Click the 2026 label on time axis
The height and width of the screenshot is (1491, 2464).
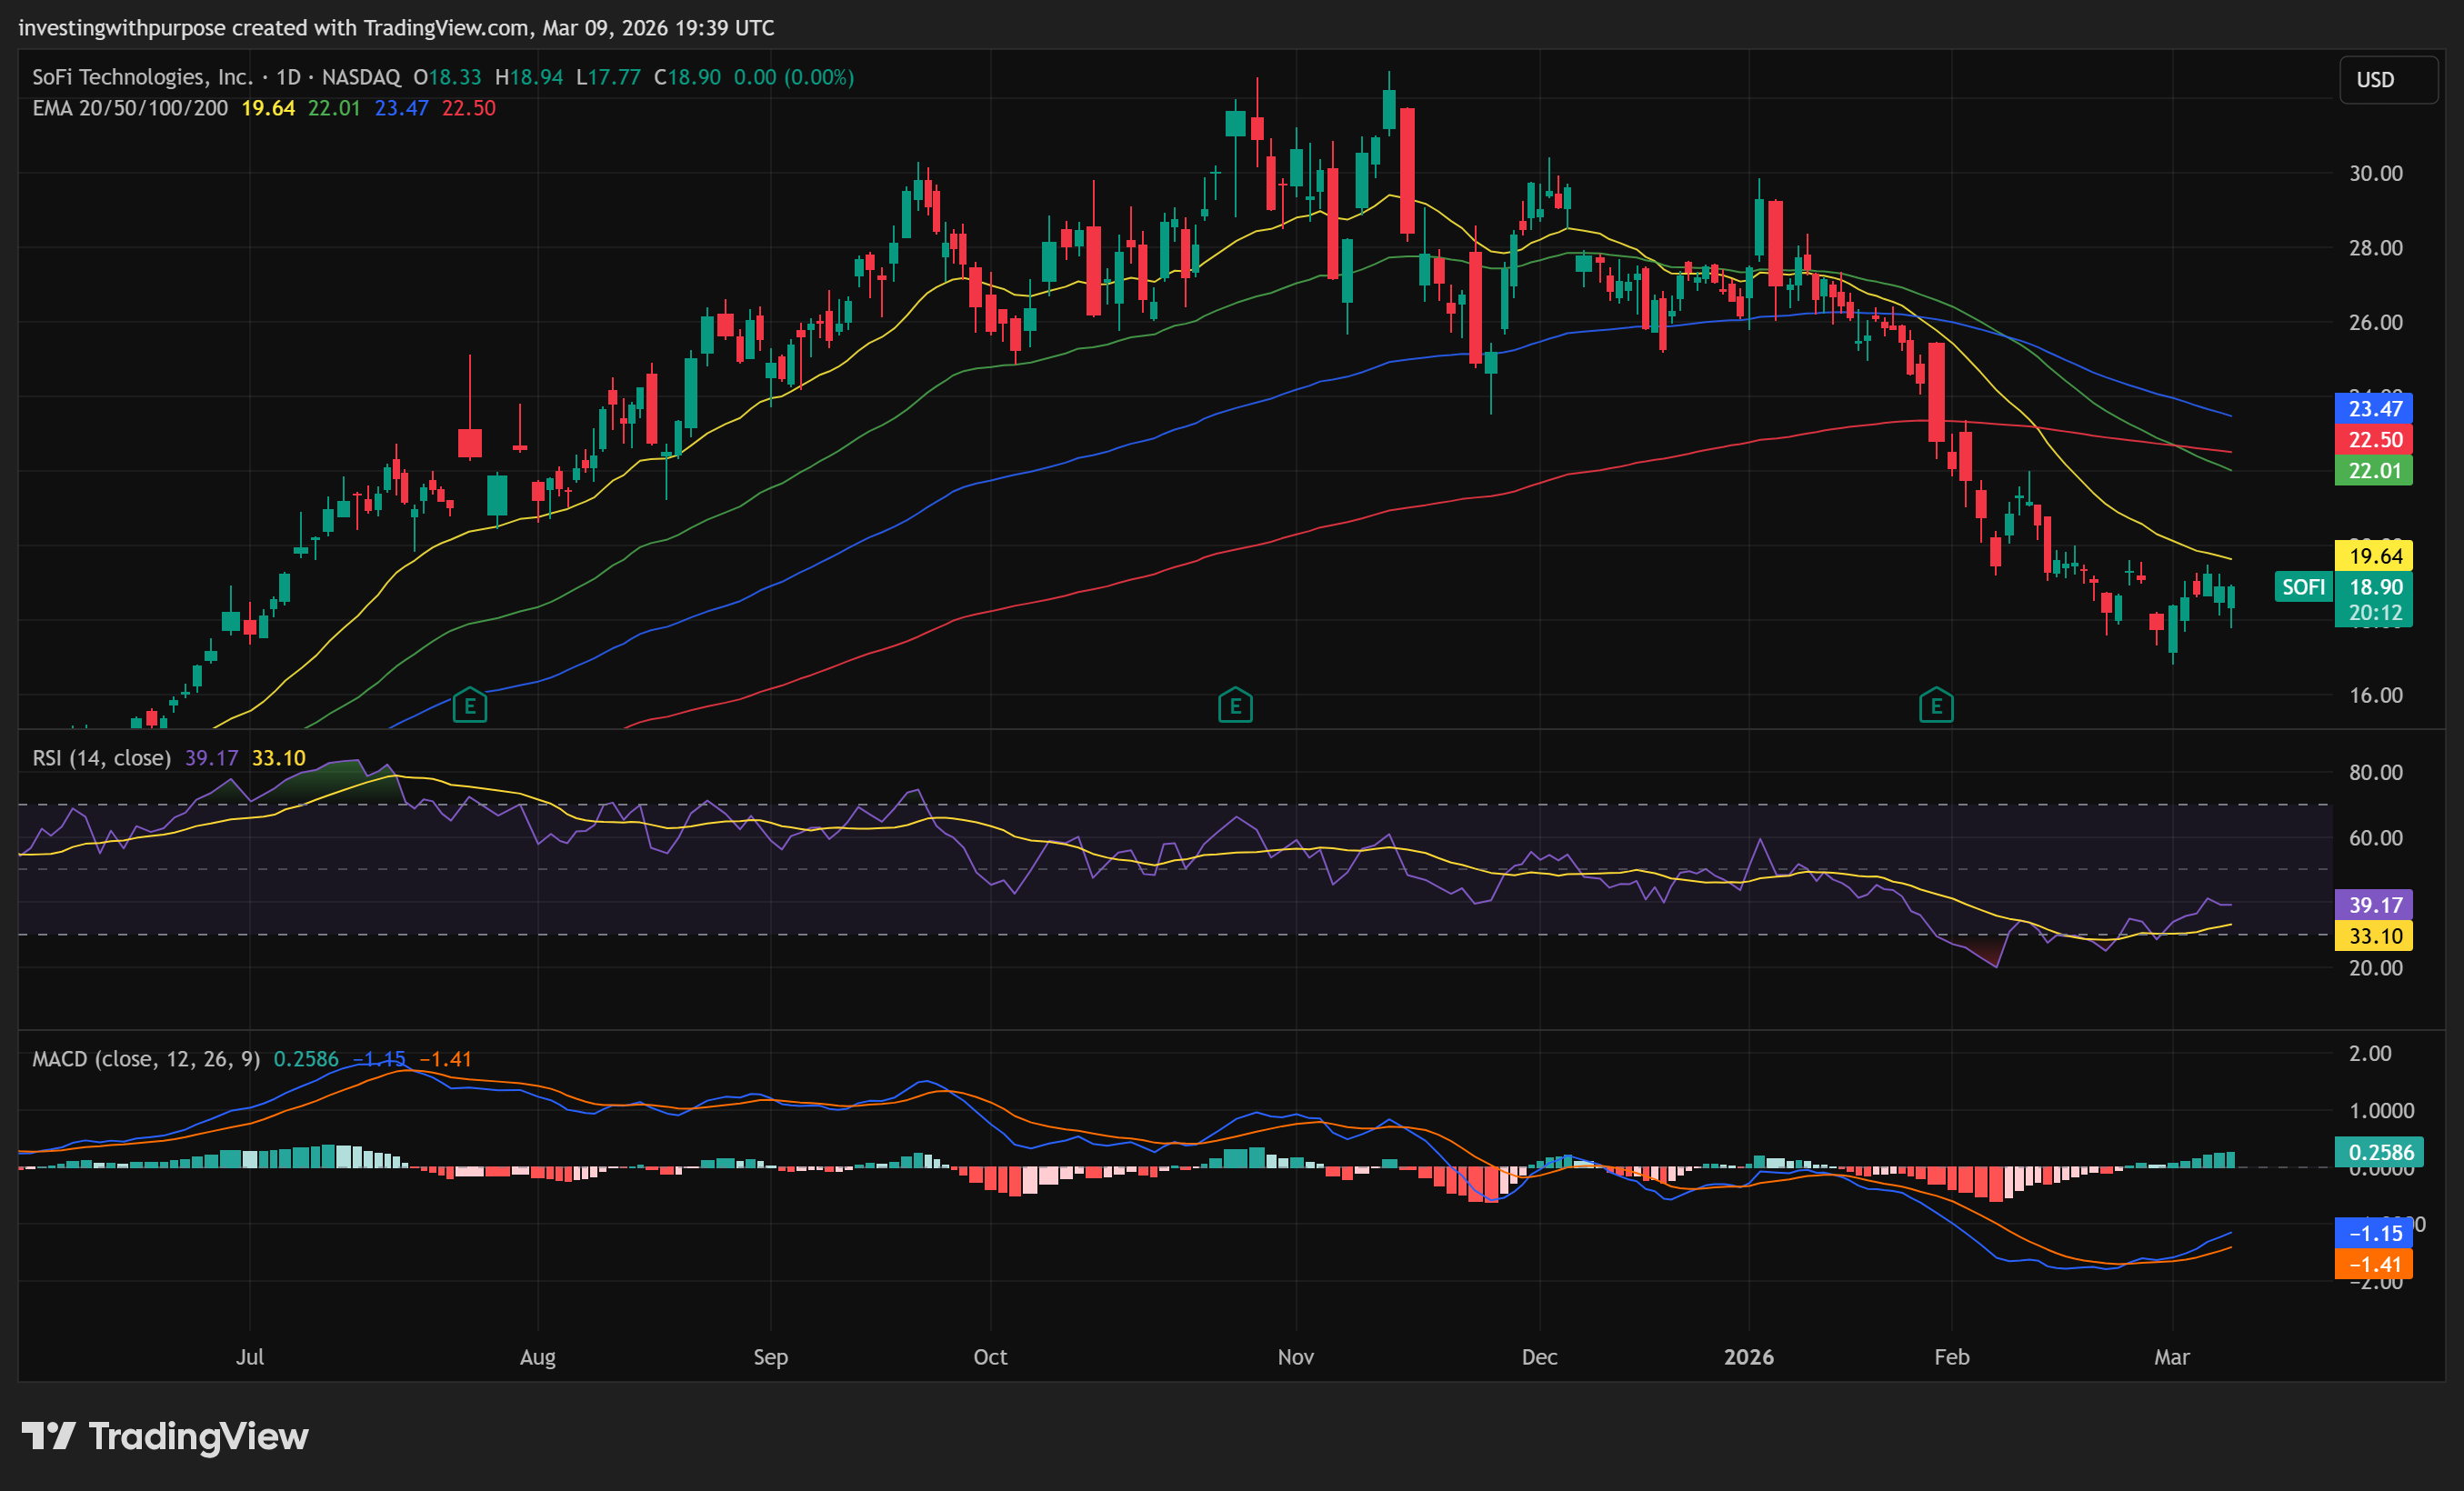pos(1748,1357)
